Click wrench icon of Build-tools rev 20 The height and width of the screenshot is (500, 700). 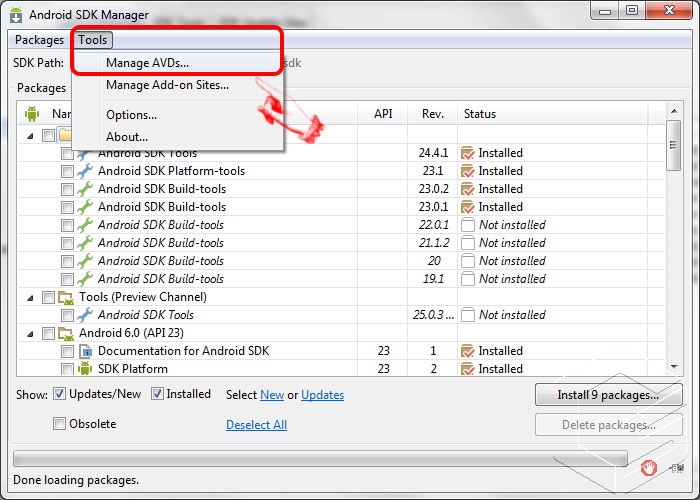click(x=85, y=261)
